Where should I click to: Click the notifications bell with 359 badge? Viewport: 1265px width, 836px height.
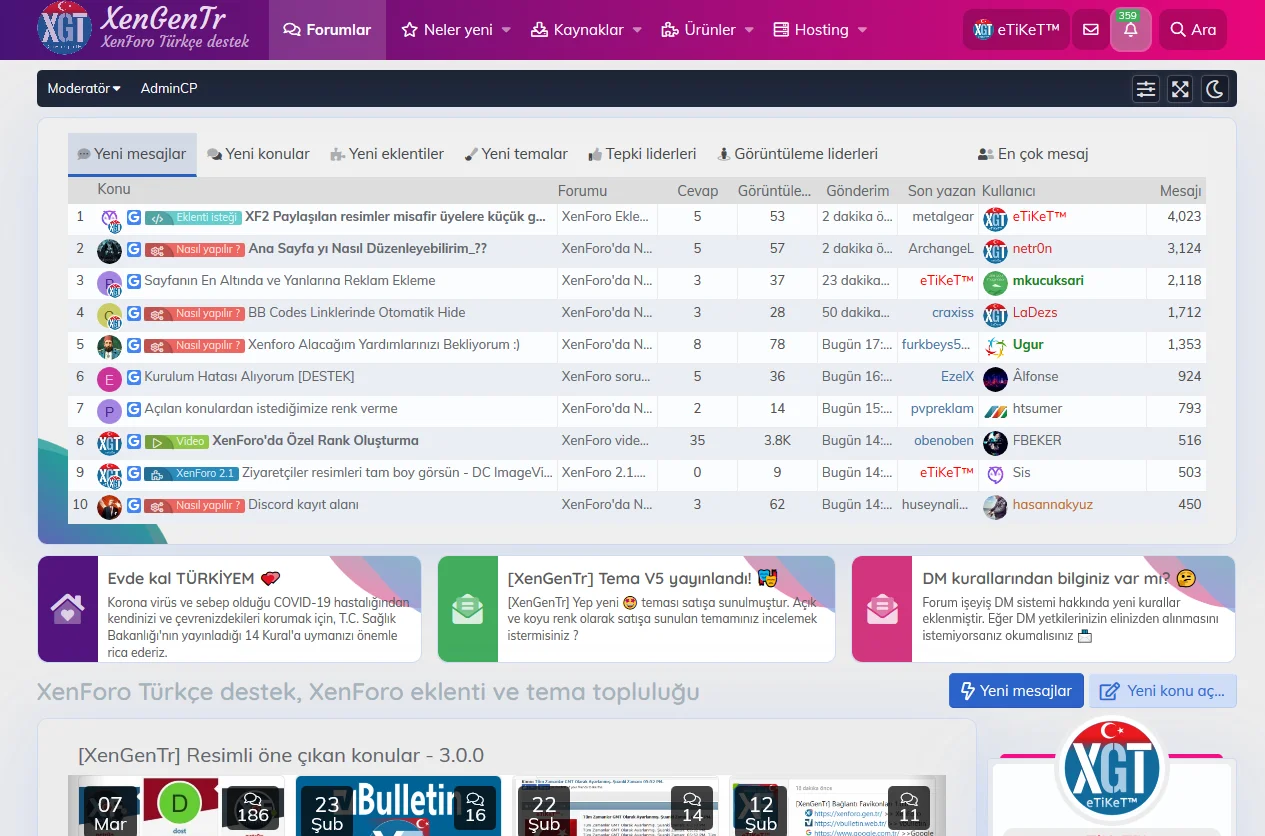tap(1130, 31)
